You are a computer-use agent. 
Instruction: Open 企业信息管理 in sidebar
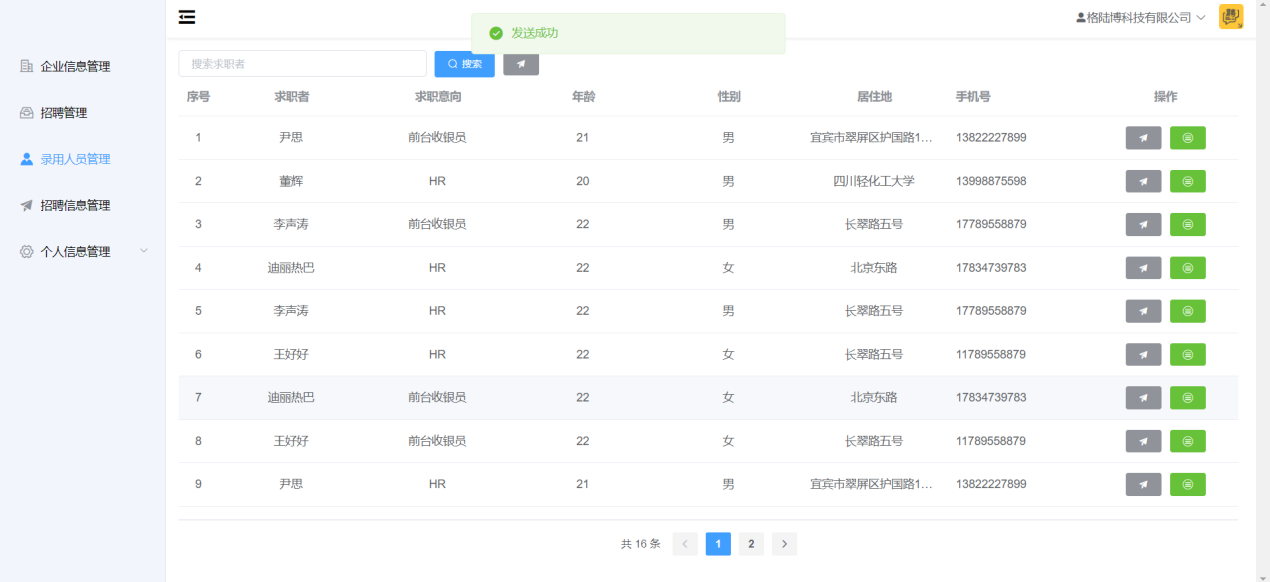point(83,66)
